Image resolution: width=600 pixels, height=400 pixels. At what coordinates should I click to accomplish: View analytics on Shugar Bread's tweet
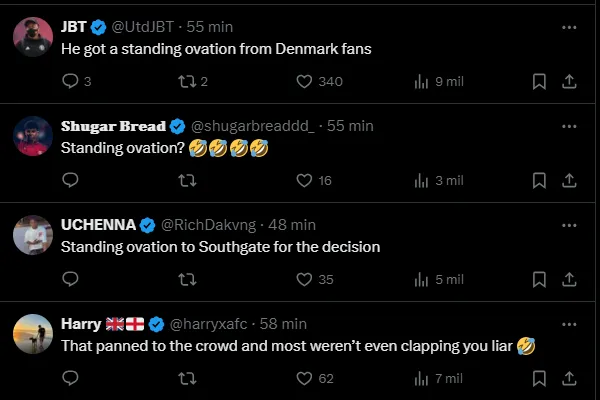pyautogui.click(x=421, y=181)
